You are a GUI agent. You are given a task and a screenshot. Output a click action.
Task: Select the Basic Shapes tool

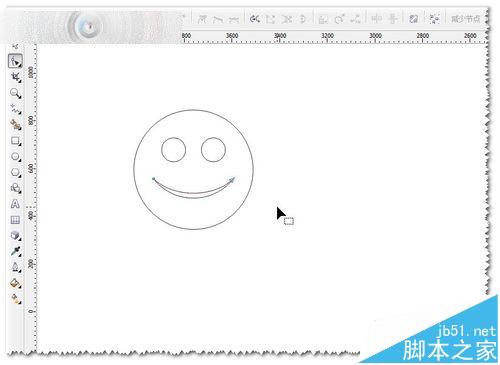pos(15,188)
